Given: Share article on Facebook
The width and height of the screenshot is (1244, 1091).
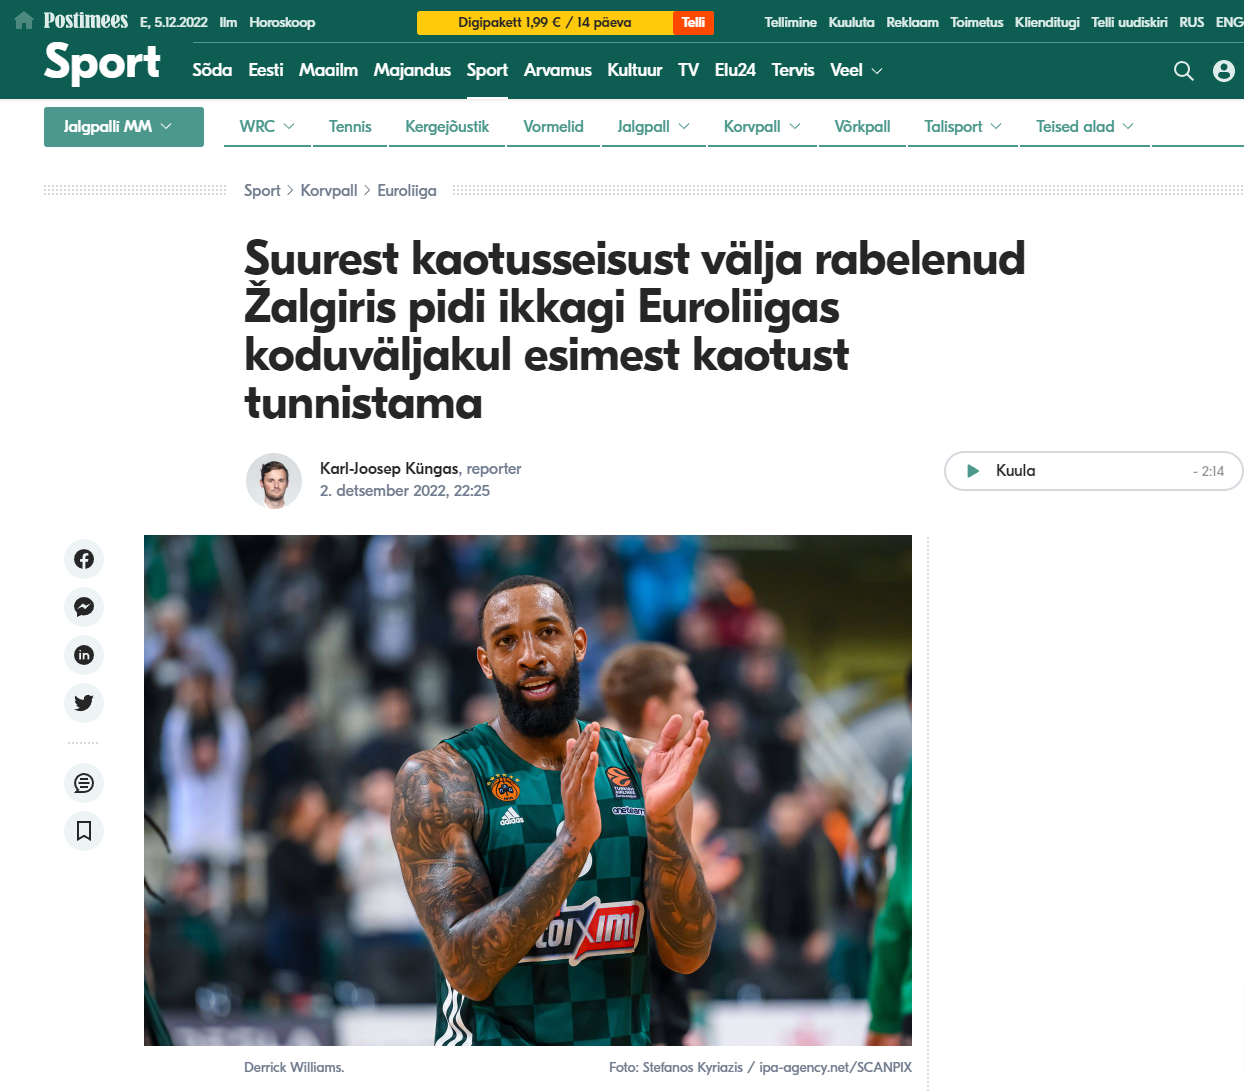Looking at the screenshot, I should click(84, 559).
